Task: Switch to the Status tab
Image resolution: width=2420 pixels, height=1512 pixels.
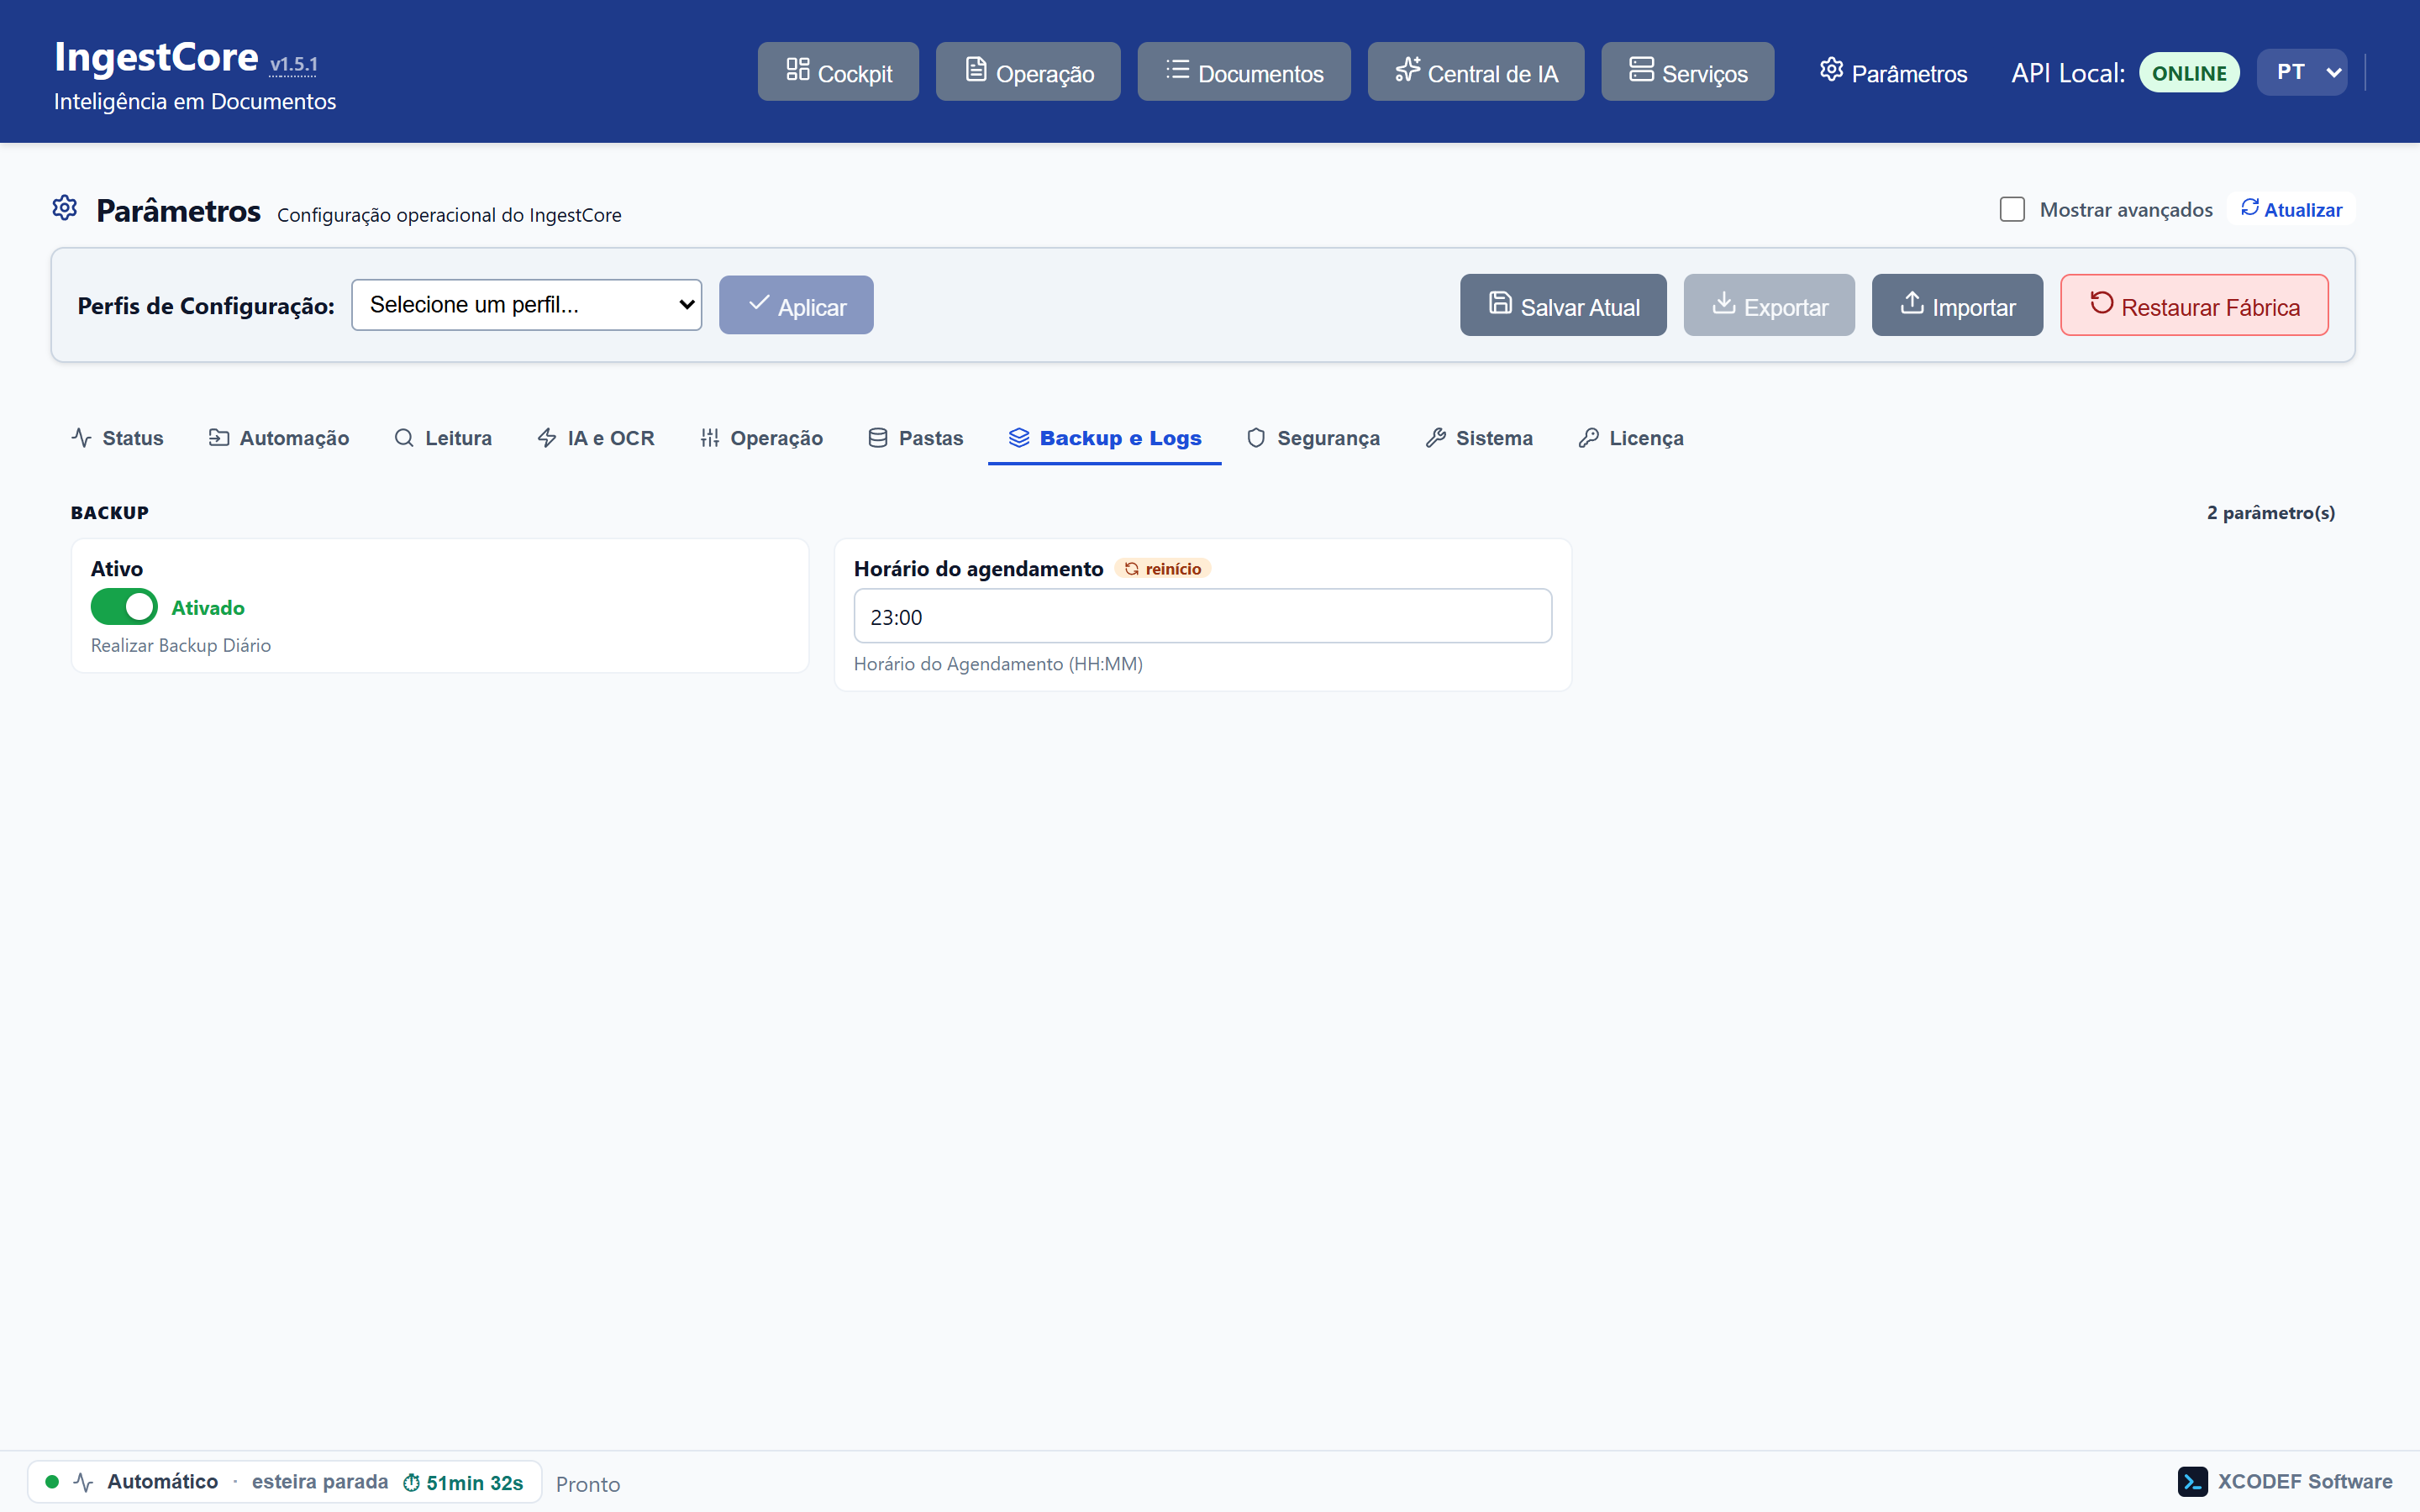Action: 117,438
